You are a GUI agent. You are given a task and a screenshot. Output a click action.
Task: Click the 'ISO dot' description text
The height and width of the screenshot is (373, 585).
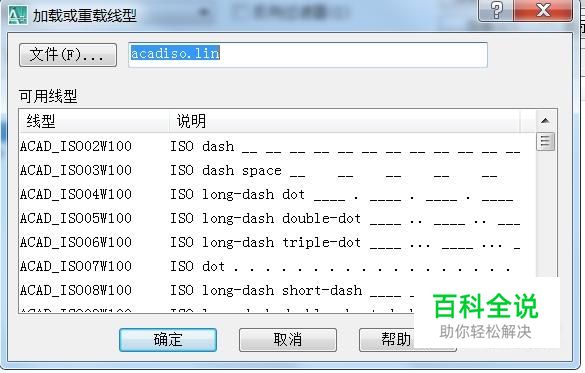tap(197, 266)
